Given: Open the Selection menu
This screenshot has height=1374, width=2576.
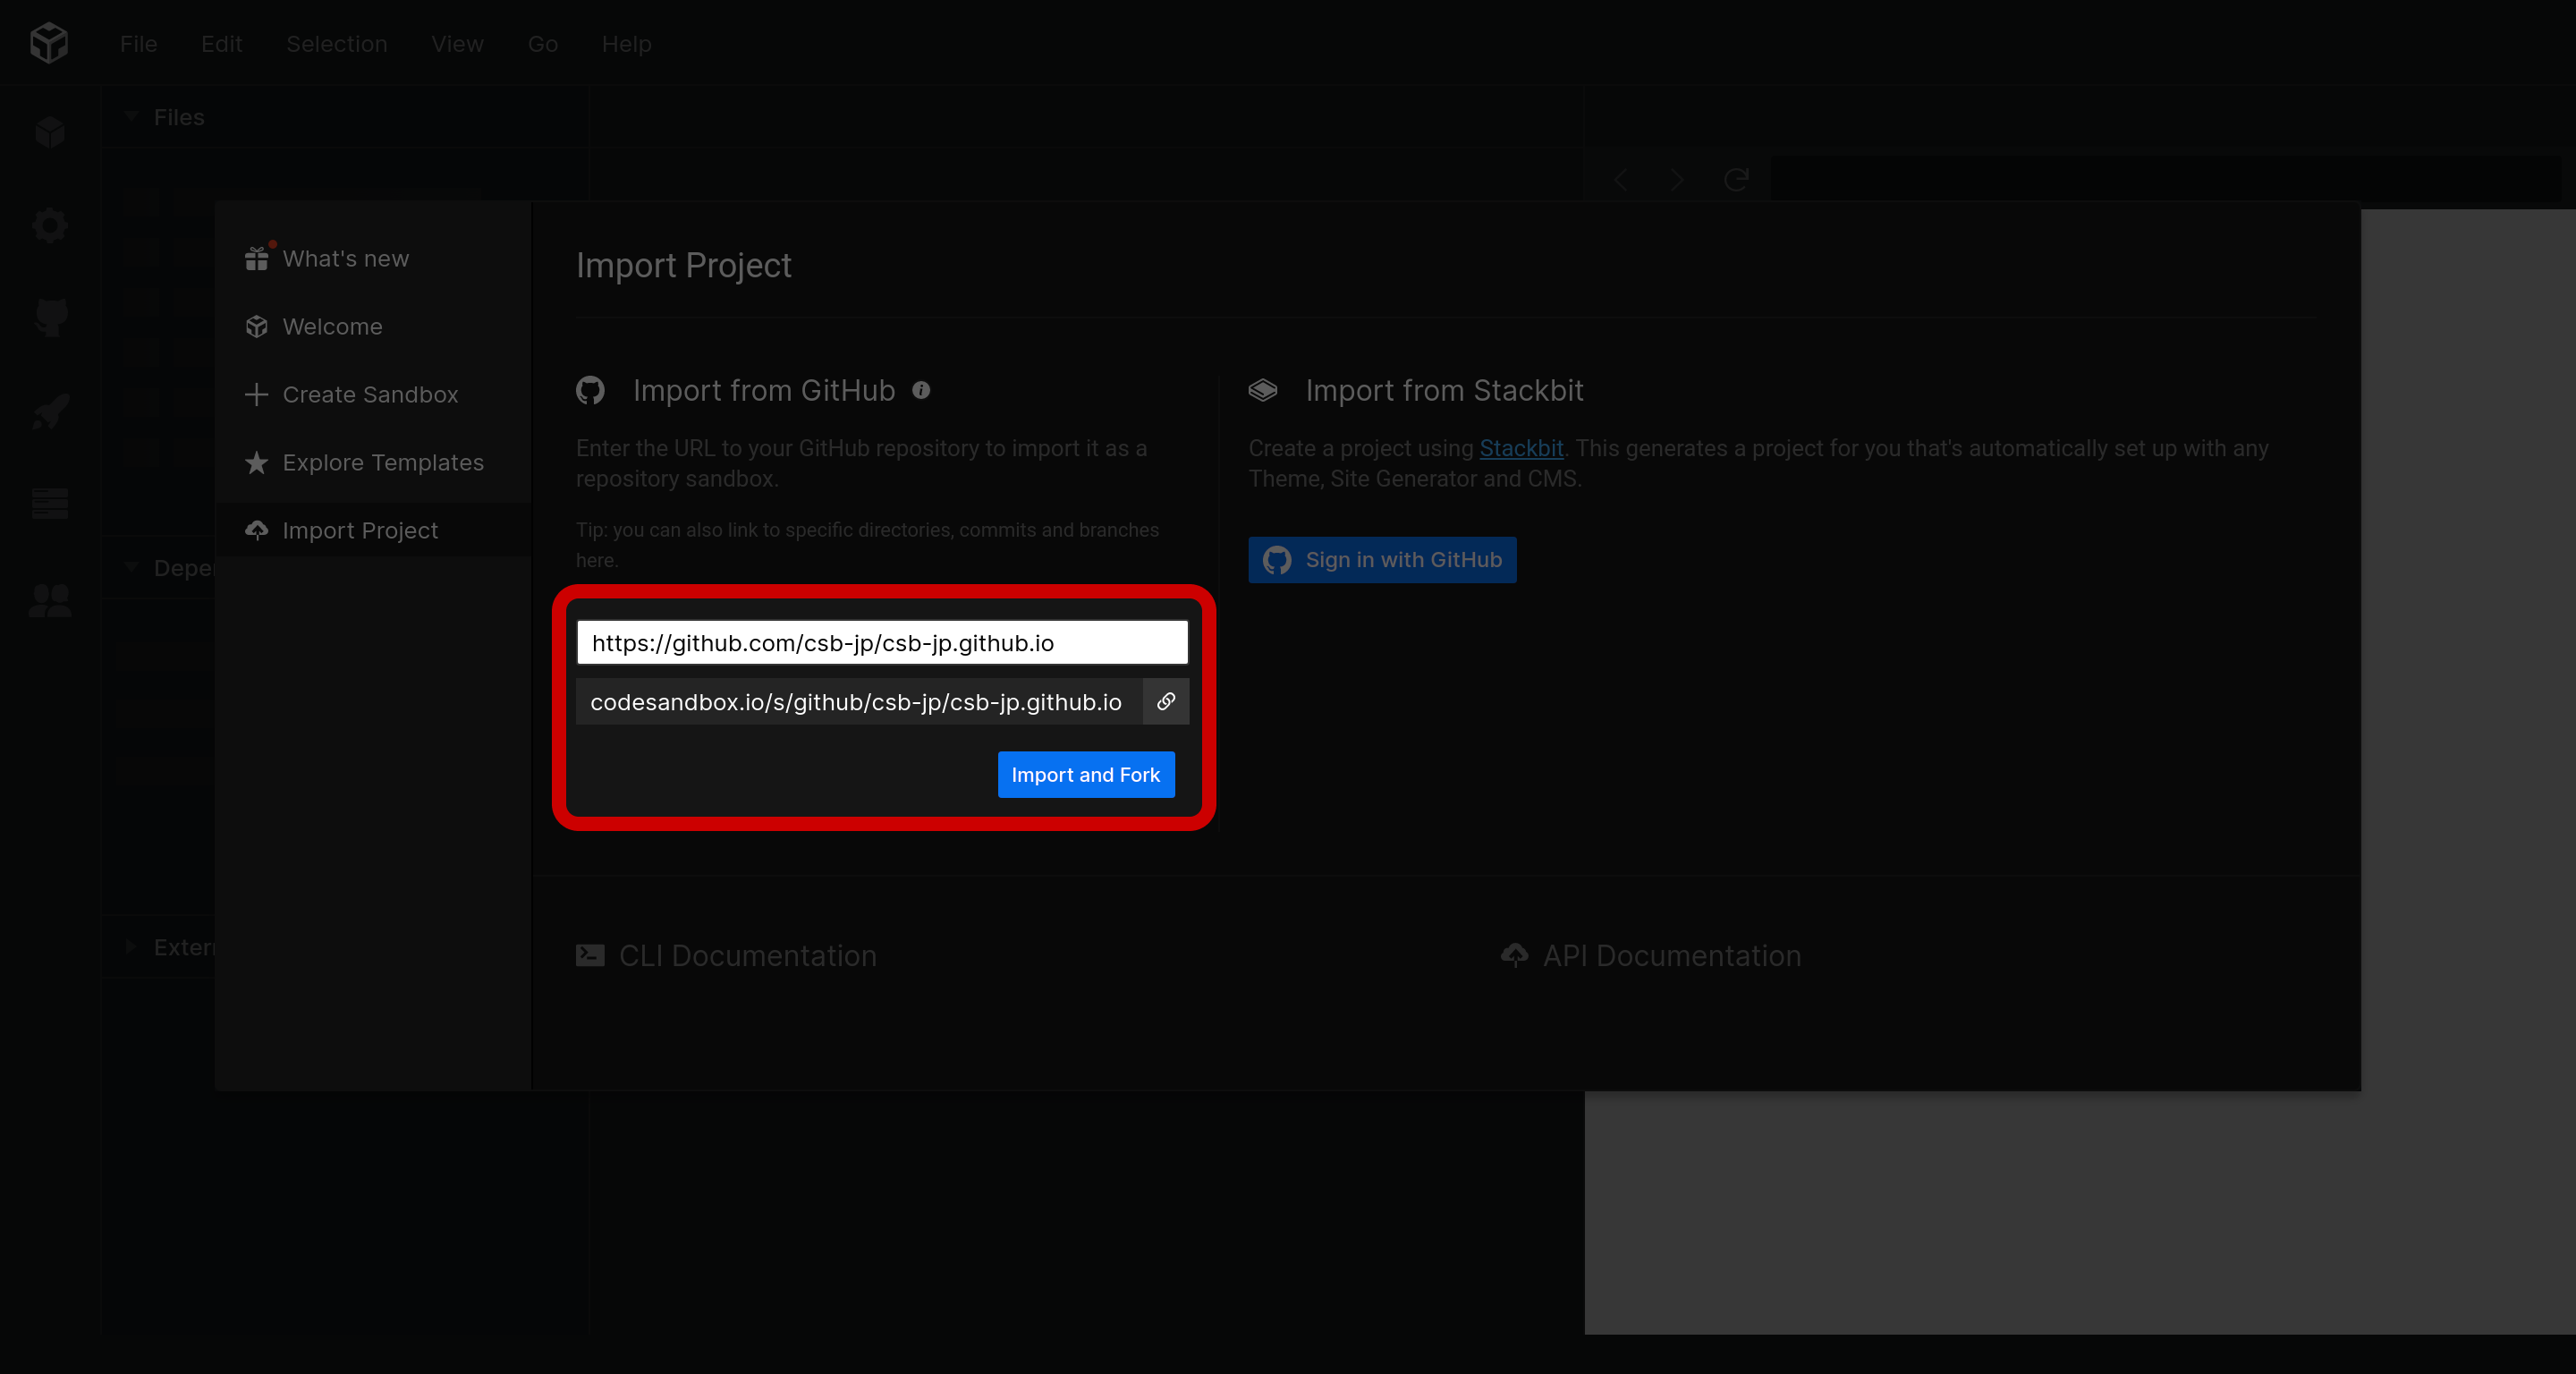Looking at the screenshot, I should [336, 44].
